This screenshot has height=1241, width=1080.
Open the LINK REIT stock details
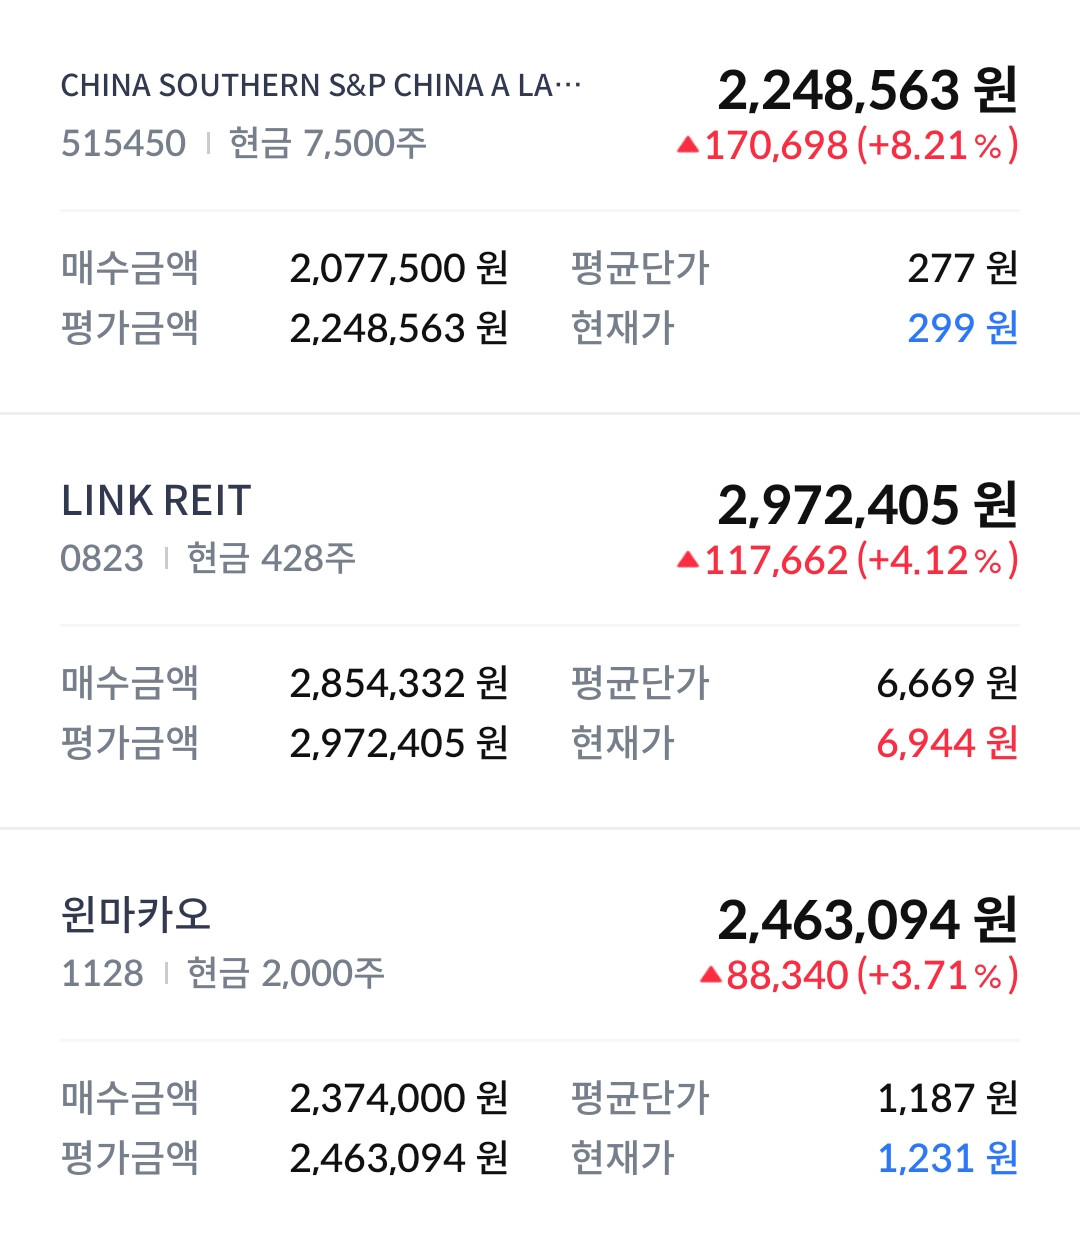point(156,501)
